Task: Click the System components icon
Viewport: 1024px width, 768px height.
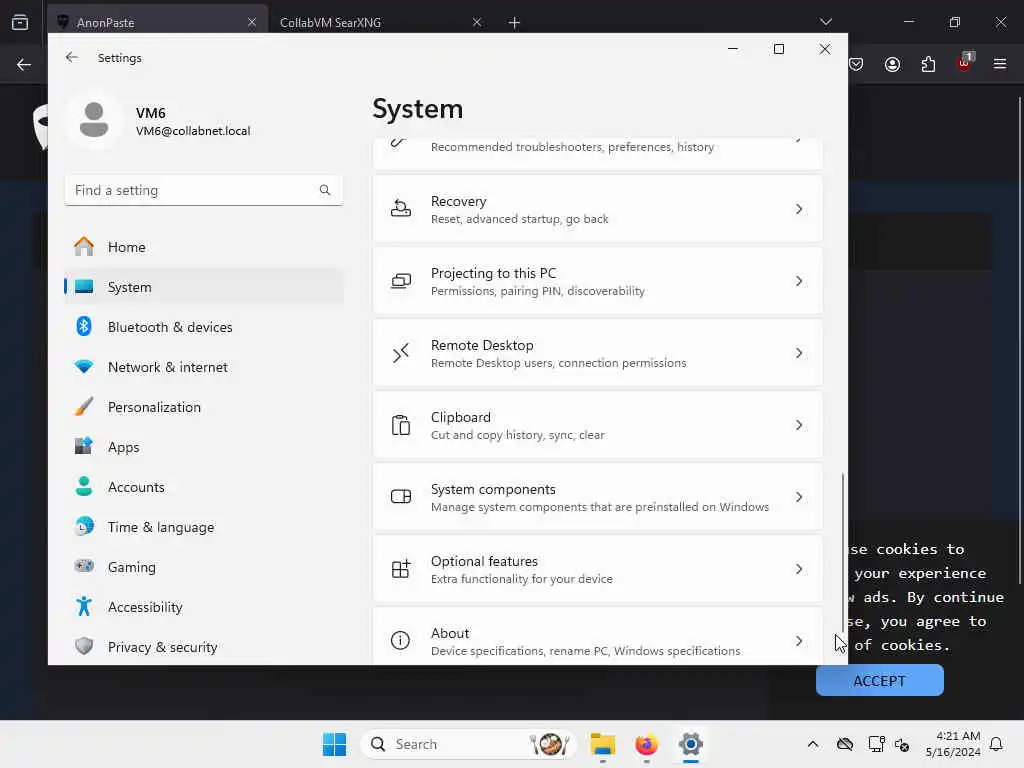Action: 400,497
